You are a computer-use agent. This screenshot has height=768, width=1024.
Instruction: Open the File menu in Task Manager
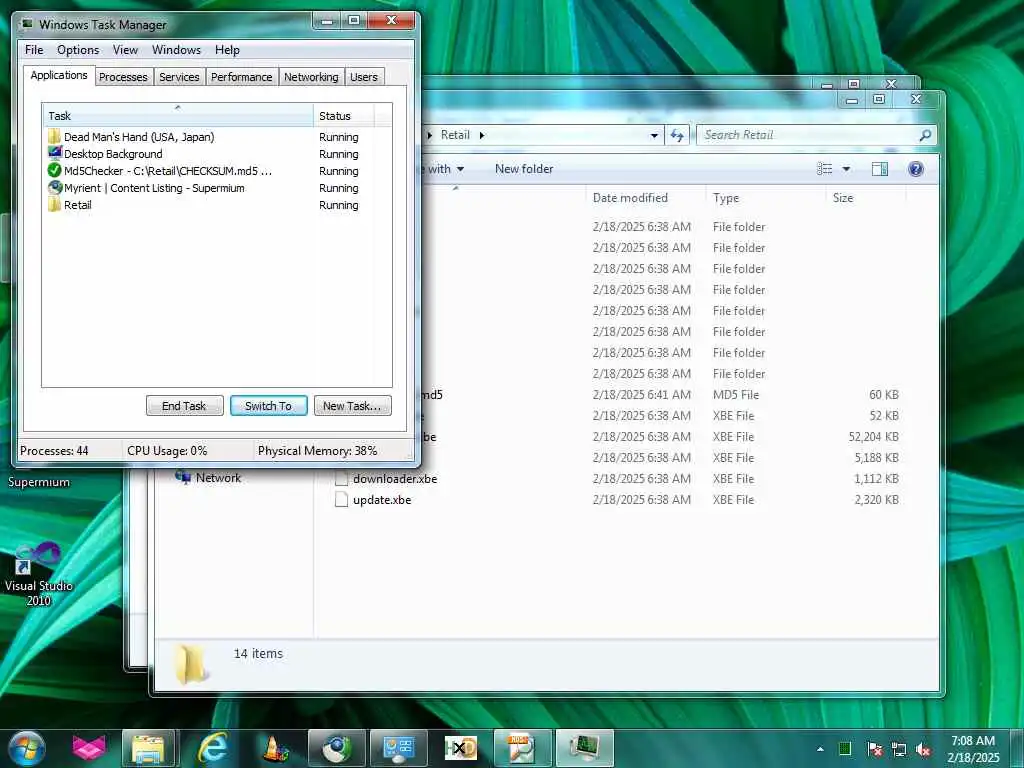pyautogui.click(x=34, y=50)
